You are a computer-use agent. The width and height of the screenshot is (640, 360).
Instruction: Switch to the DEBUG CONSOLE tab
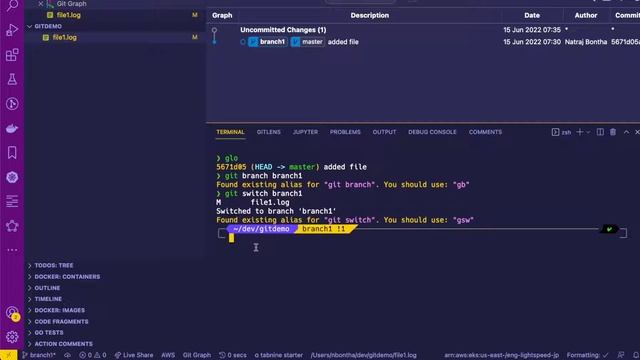tap(432, 132)
